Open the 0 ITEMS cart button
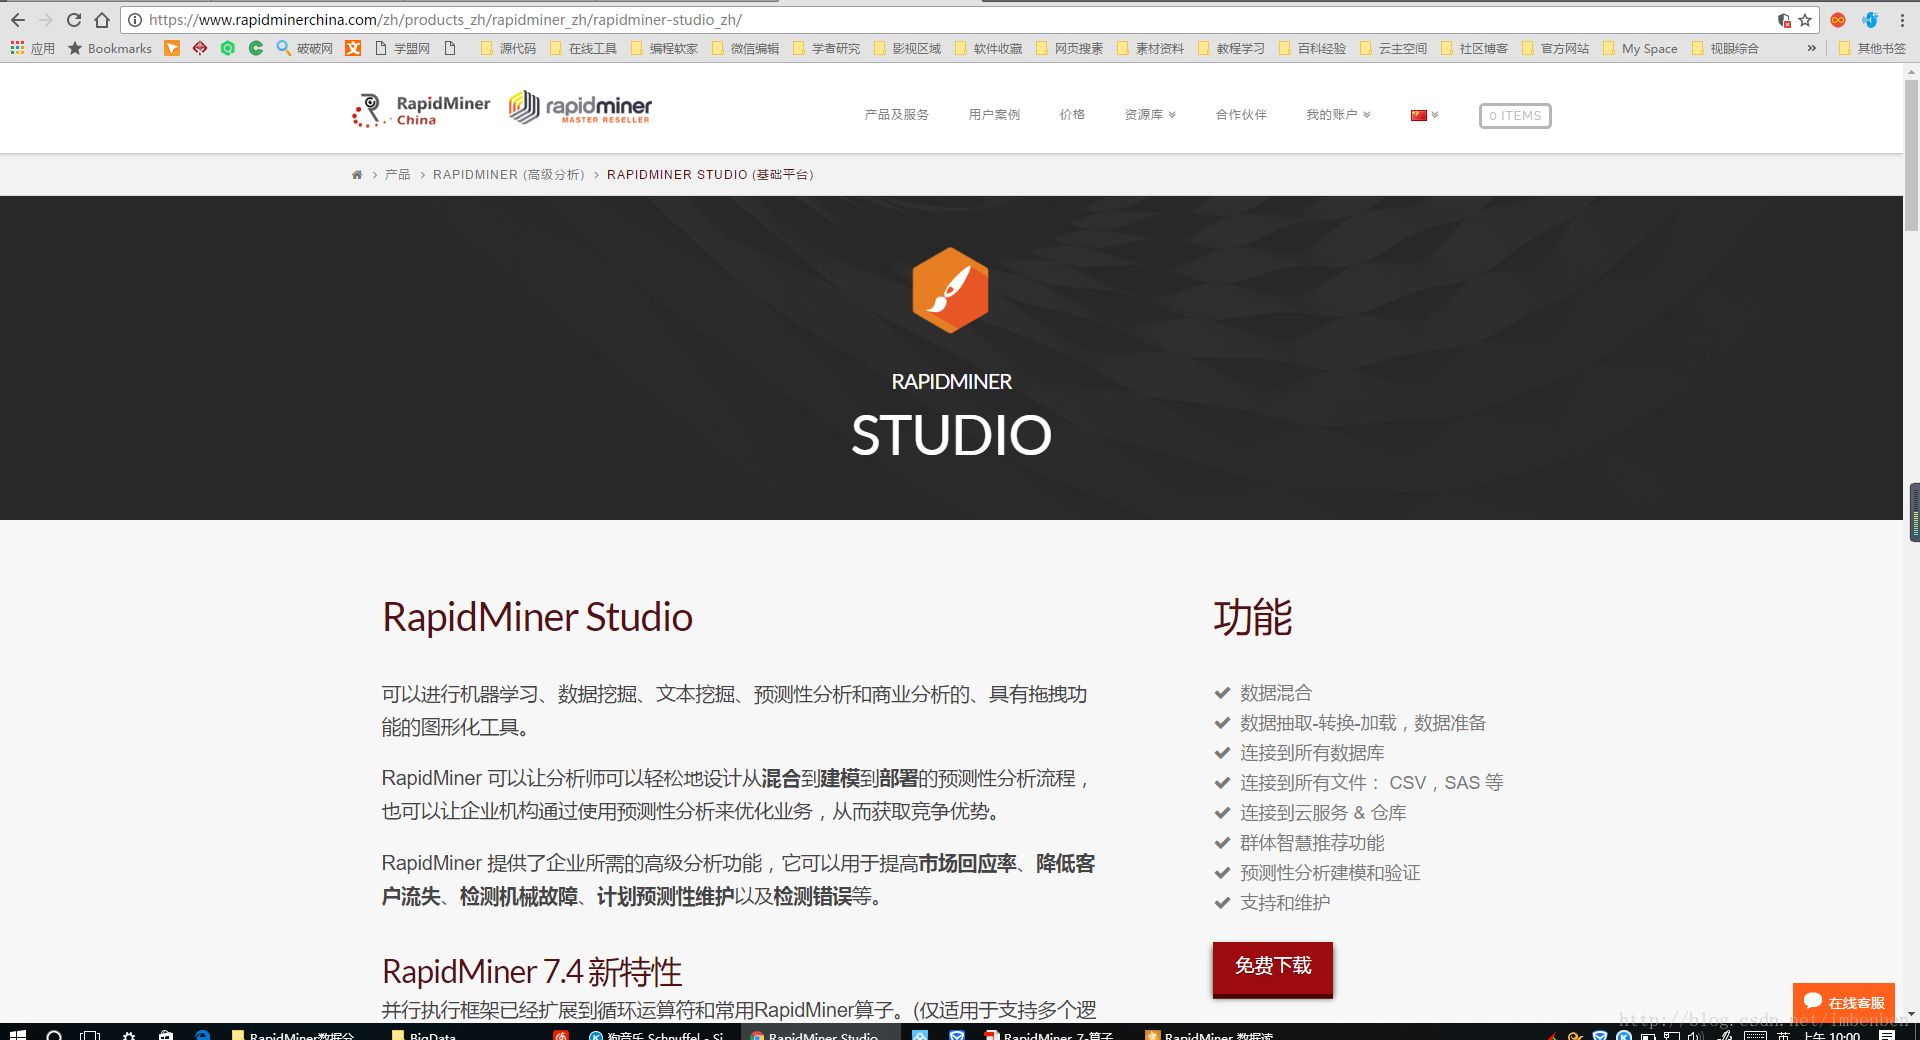This screenshot has width=1920, height=1040. 1515,116
